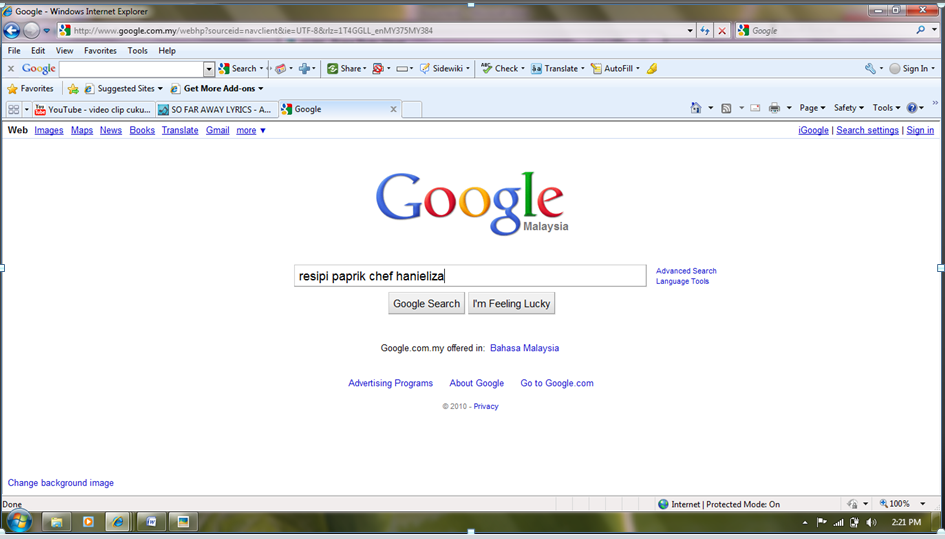
Task: Click the Refresh icon beside the address bar
Action: tap(705, 30)
